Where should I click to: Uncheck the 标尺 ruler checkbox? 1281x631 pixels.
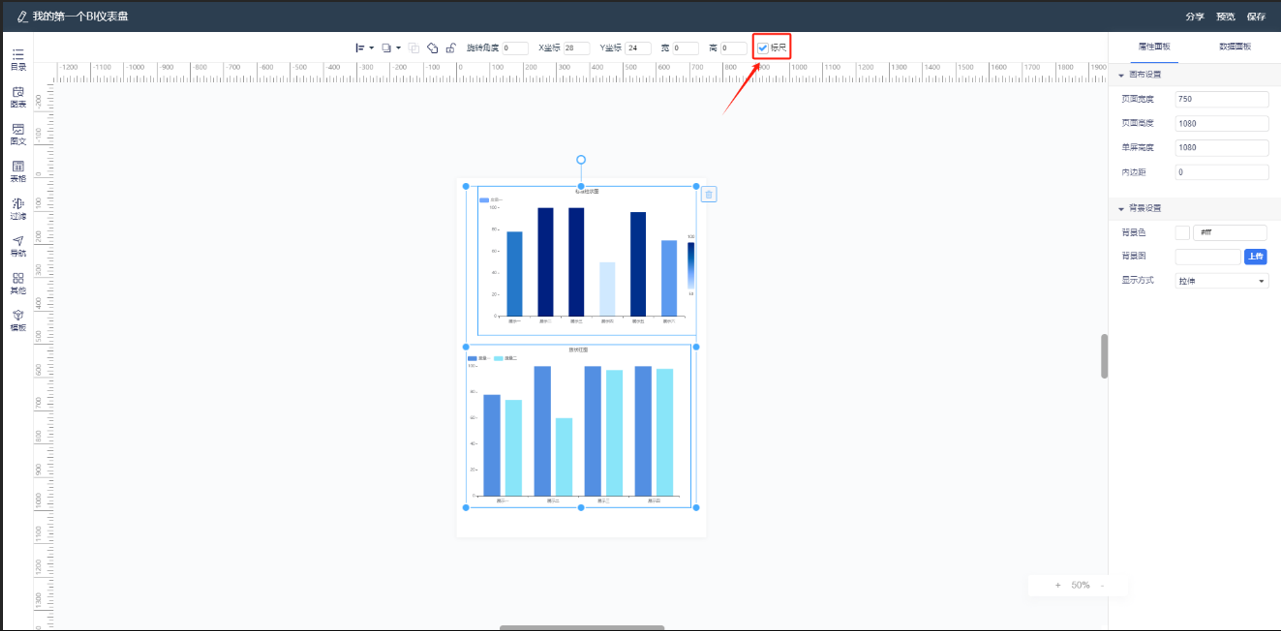pyautogui.click(x=763, y=48)
